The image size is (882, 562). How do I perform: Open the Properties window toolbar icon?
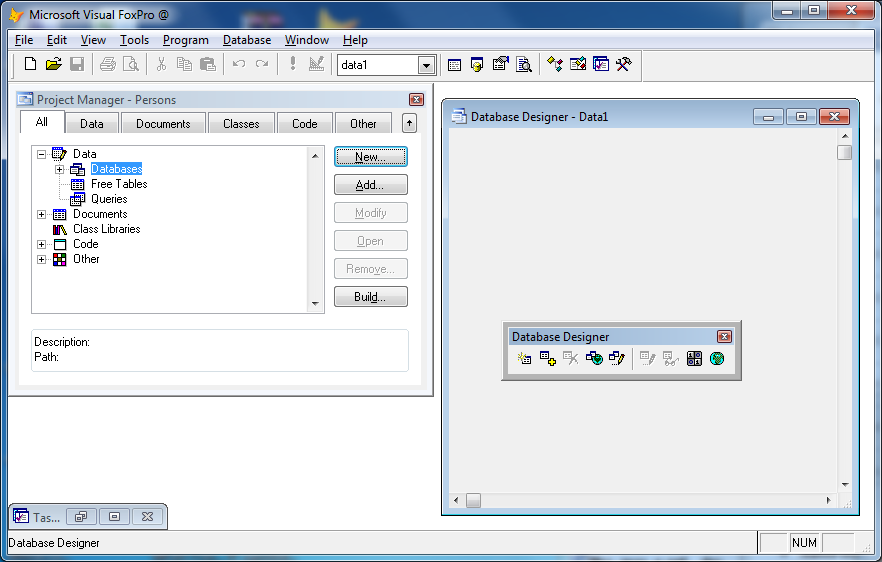coord(500,65)
